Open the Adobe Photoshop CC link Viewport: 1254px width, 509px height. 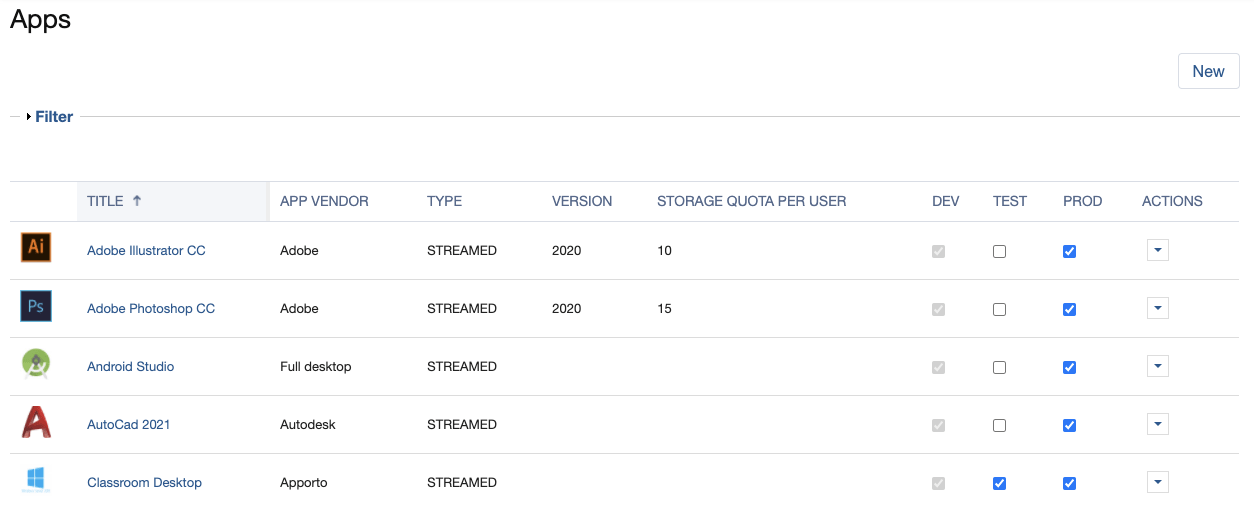coord(151,309)
